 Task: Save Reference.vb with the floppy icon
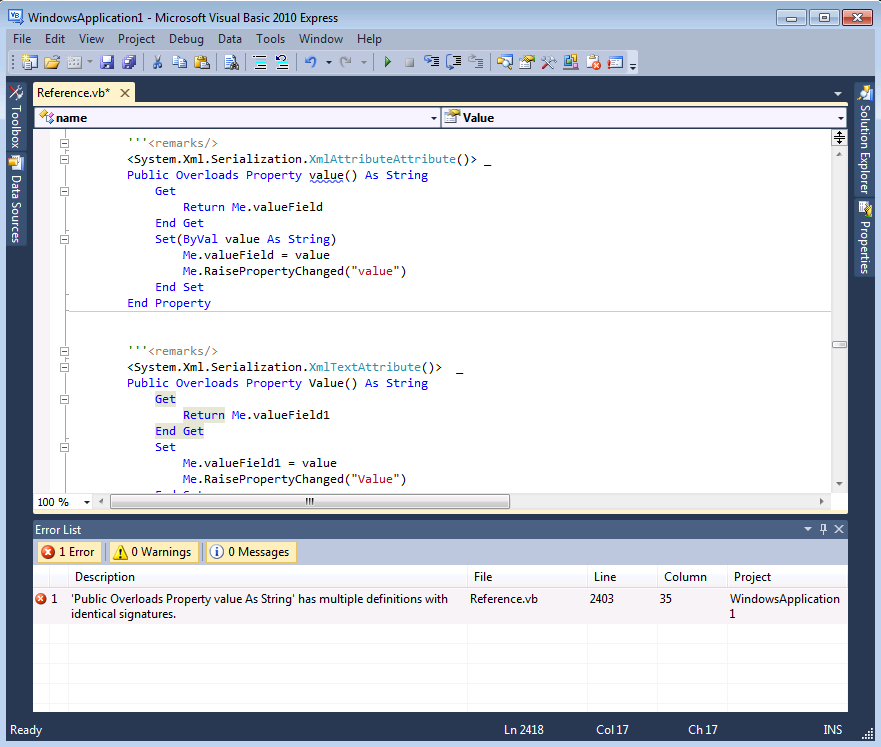point(107,62)
